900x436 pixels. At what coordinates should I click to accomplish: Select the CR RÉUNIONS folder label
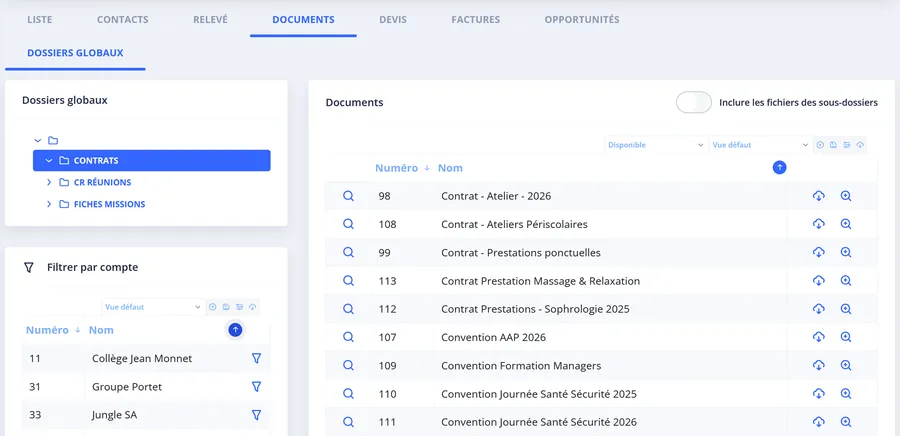[x=102, y=182]
